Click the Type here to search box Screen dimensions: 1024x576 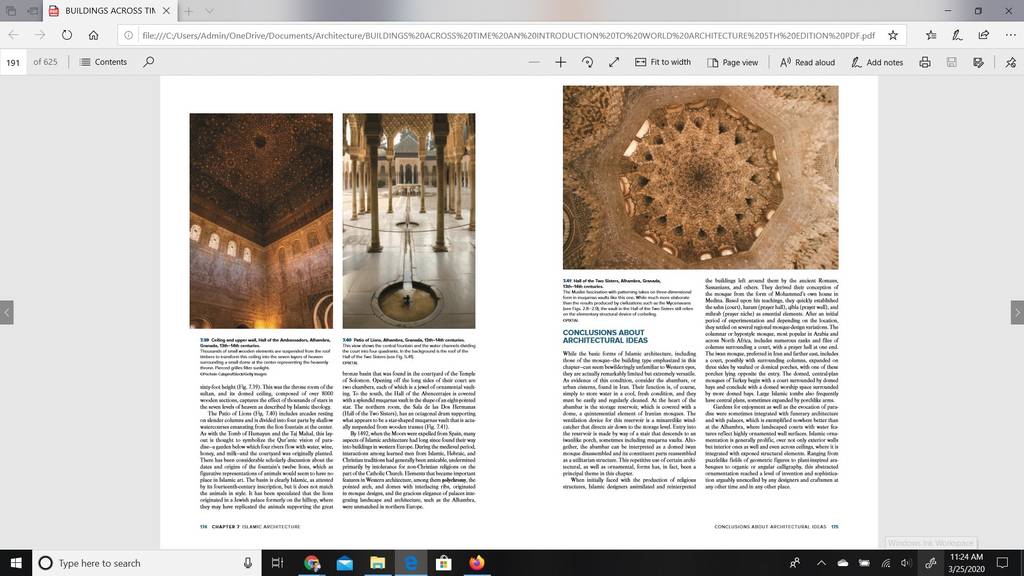[x=147, y=563]
